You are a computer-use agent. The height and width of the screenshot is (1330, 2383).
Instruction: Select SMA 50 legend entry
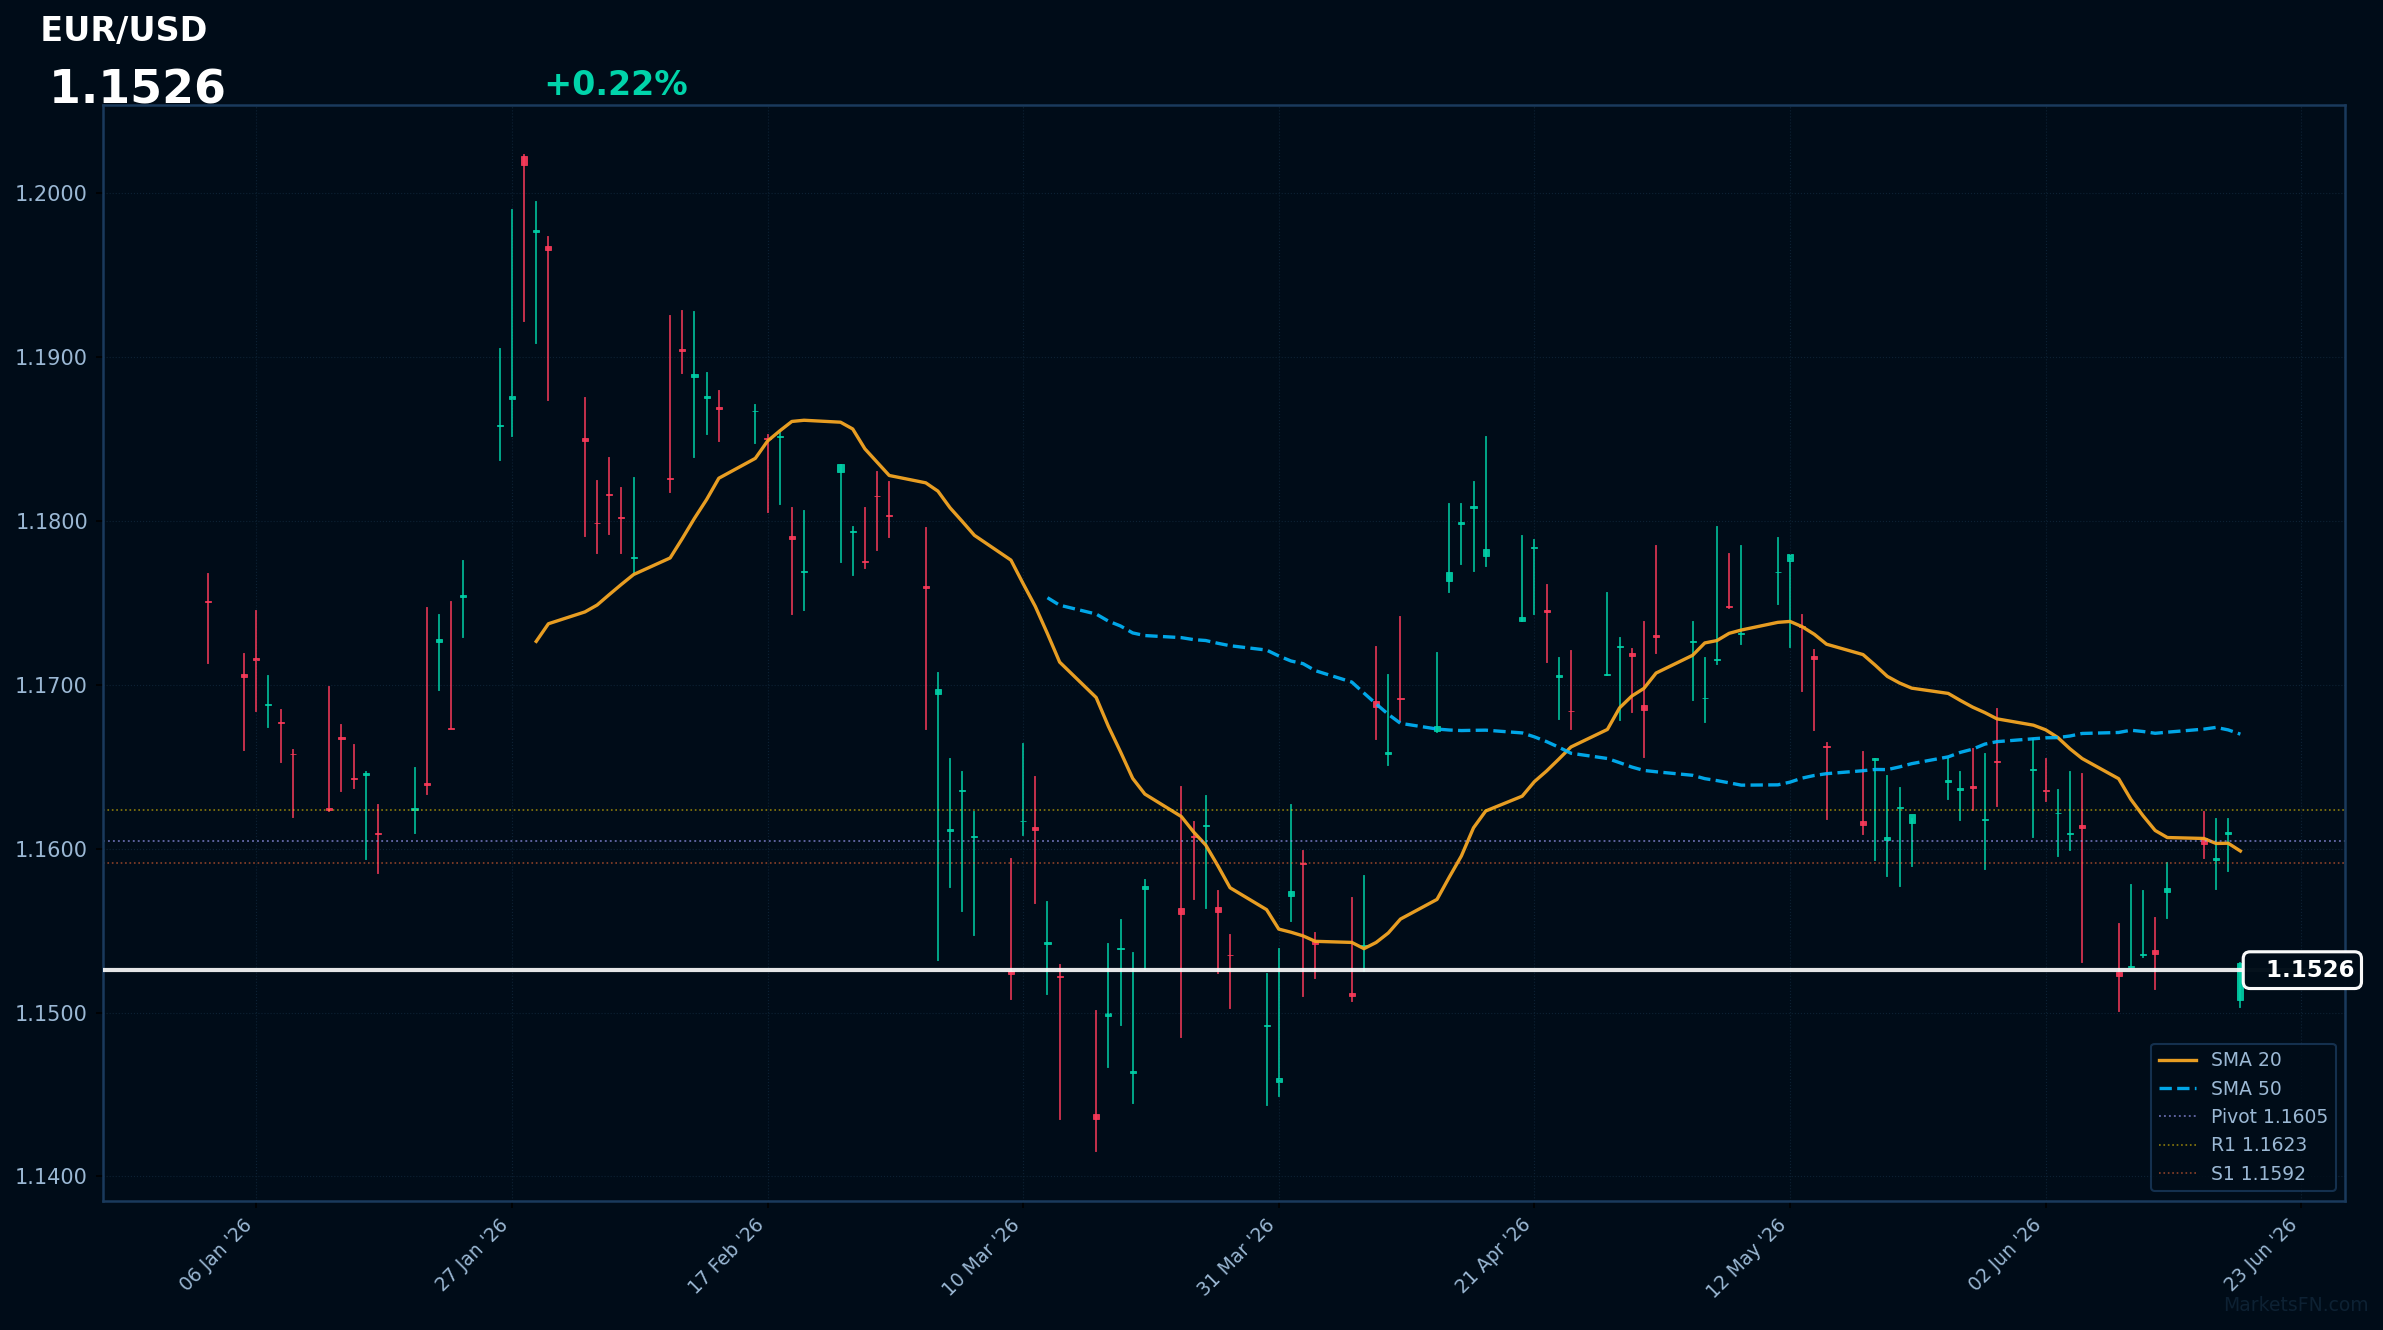2219,1088
